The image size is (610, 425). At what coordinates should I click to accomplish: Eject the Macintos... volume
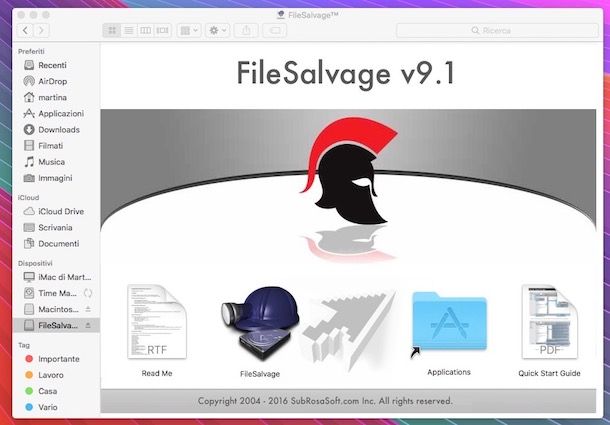coord(88,309)
